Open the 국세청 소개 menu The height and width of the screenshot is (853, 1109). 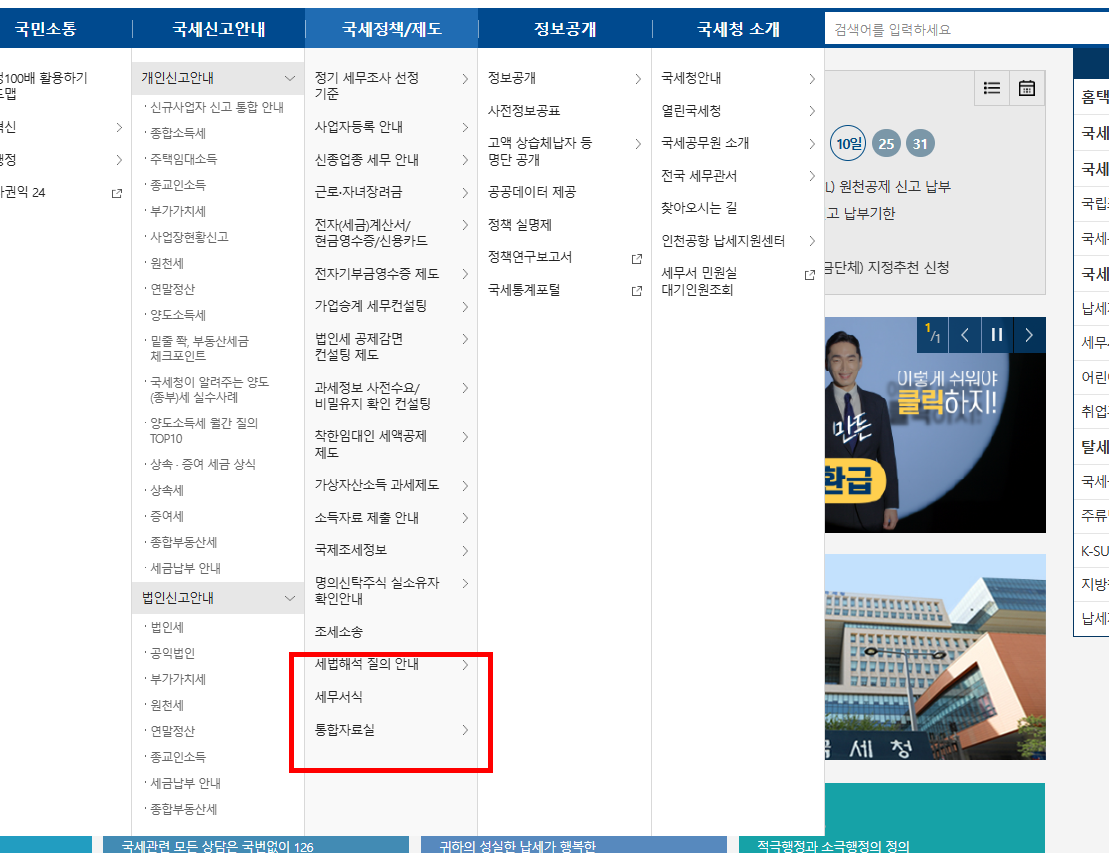736,29
